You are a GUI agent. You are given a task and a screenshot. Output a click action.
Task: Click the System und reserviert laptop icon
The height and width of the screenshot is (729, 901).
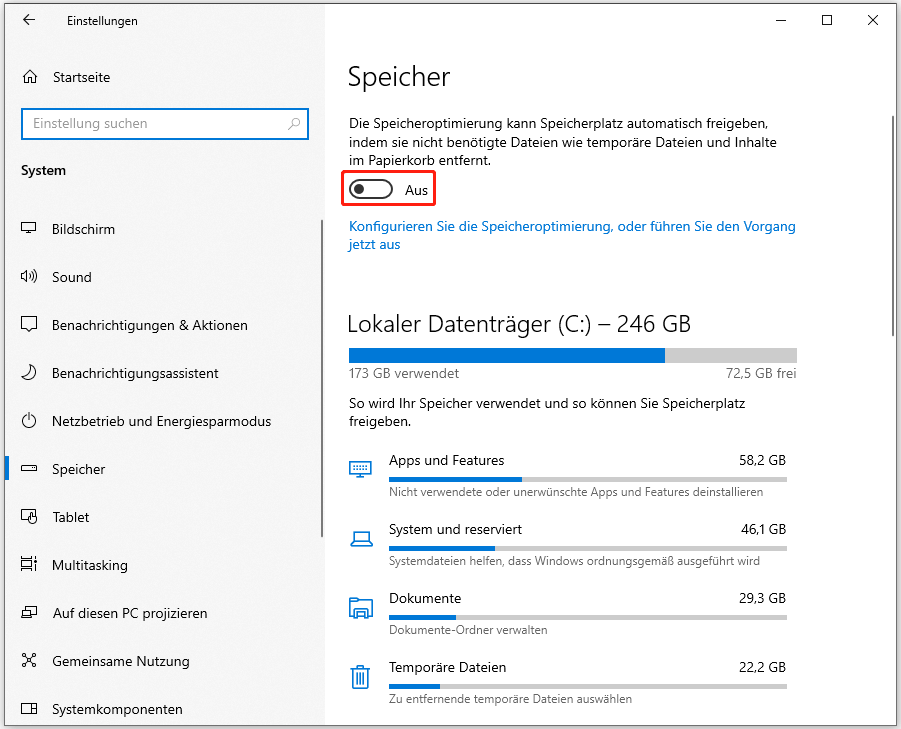click(x=361, y=539)
